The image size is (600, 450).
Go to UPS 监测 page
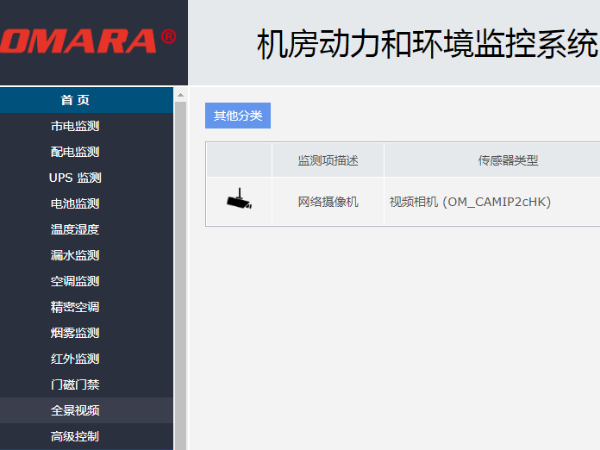[x=75, y=178]
